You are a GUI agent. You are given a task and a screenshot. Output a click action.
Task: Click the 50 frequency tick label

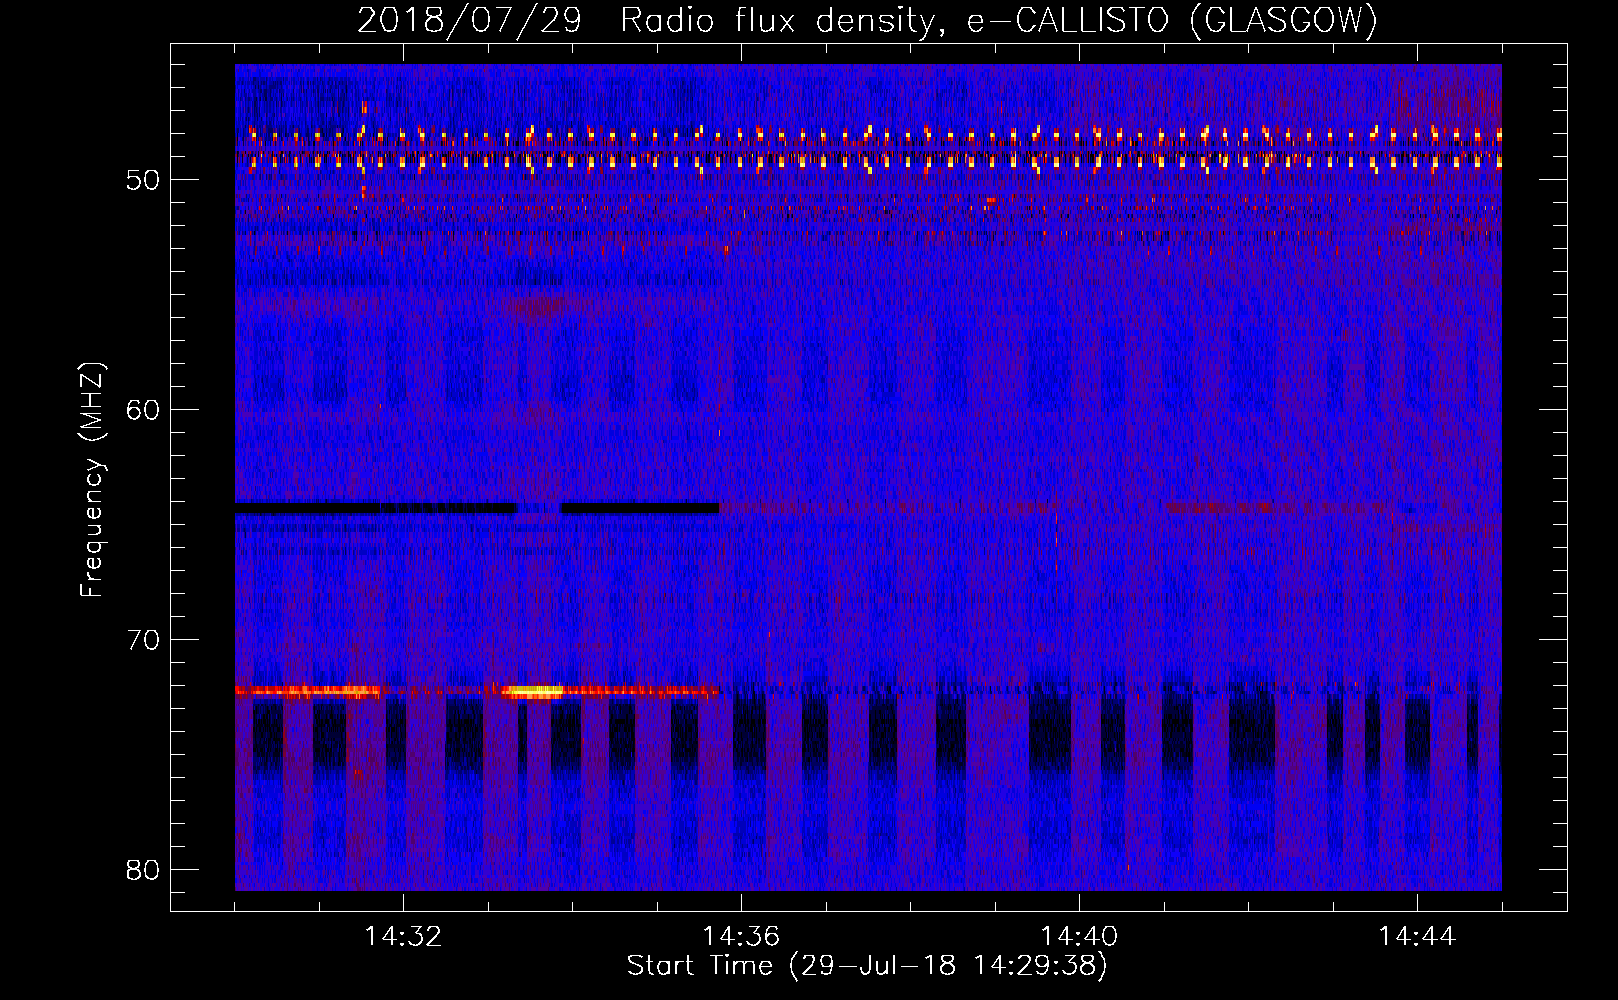click(143, 180)
